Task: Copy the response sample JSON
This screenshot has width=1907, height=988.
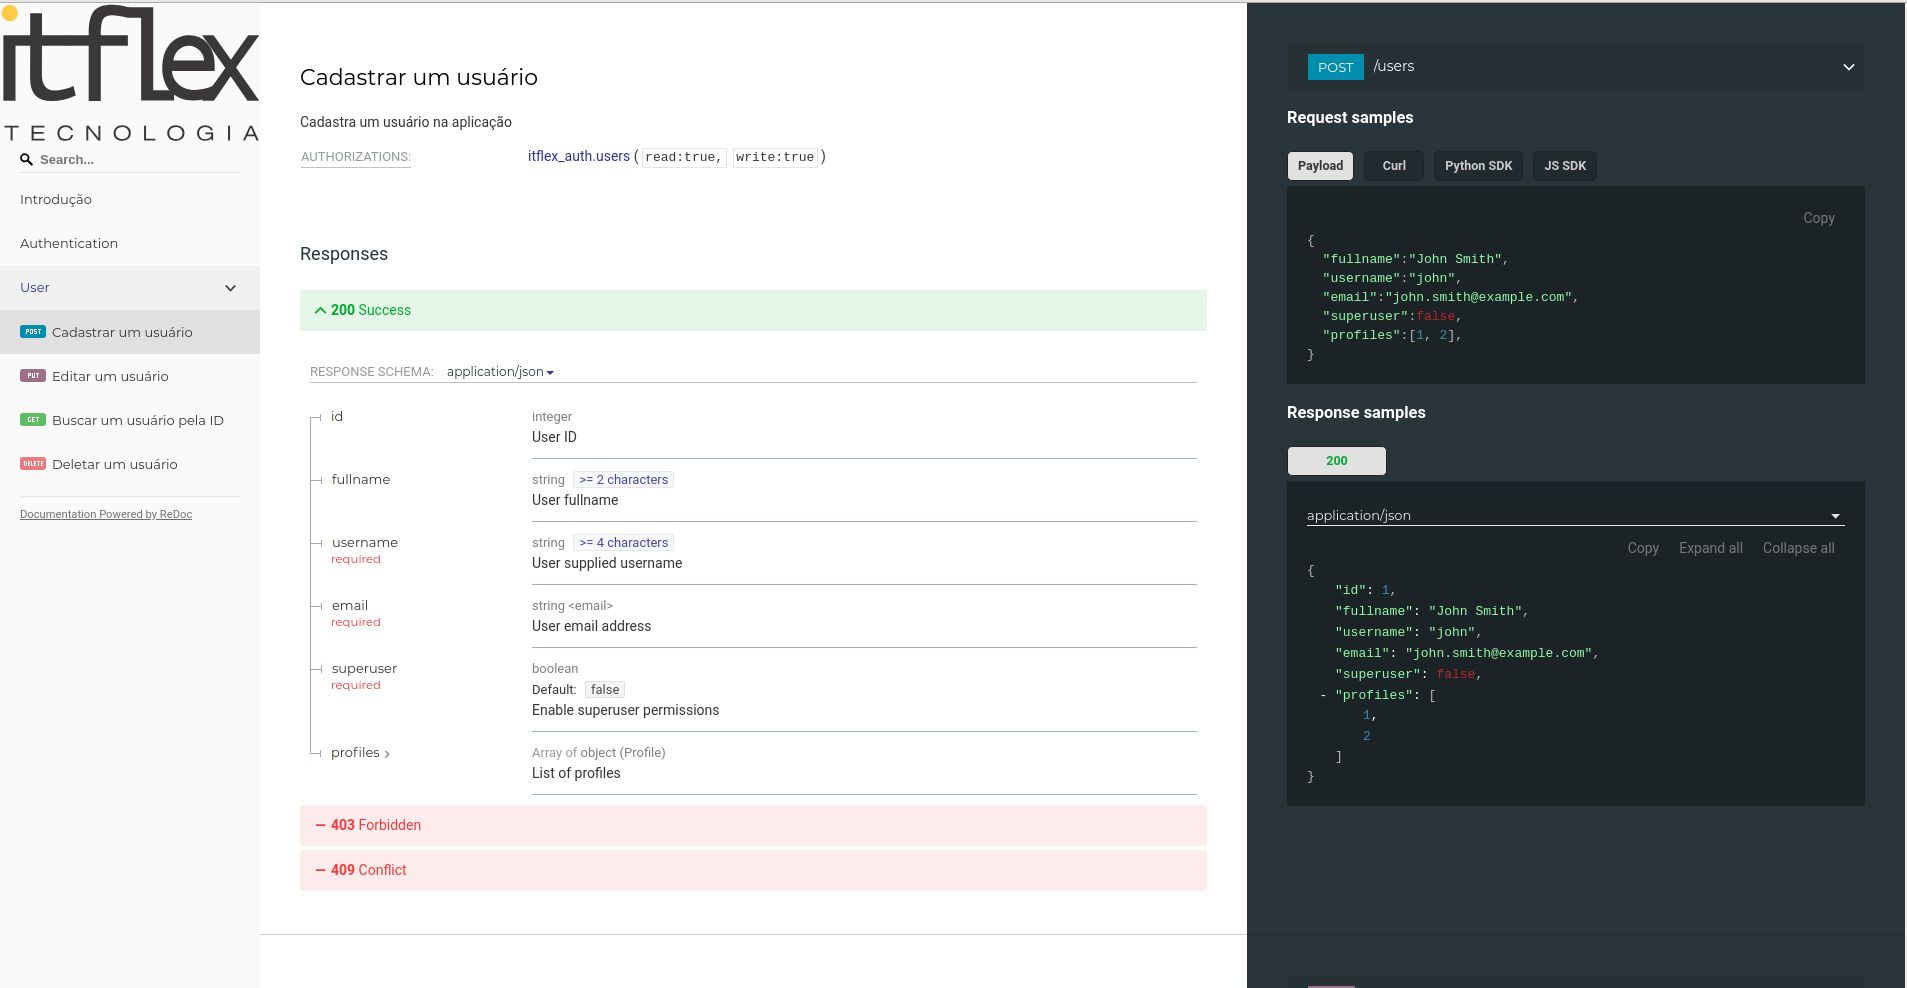Action: (x=1643, y=548)
